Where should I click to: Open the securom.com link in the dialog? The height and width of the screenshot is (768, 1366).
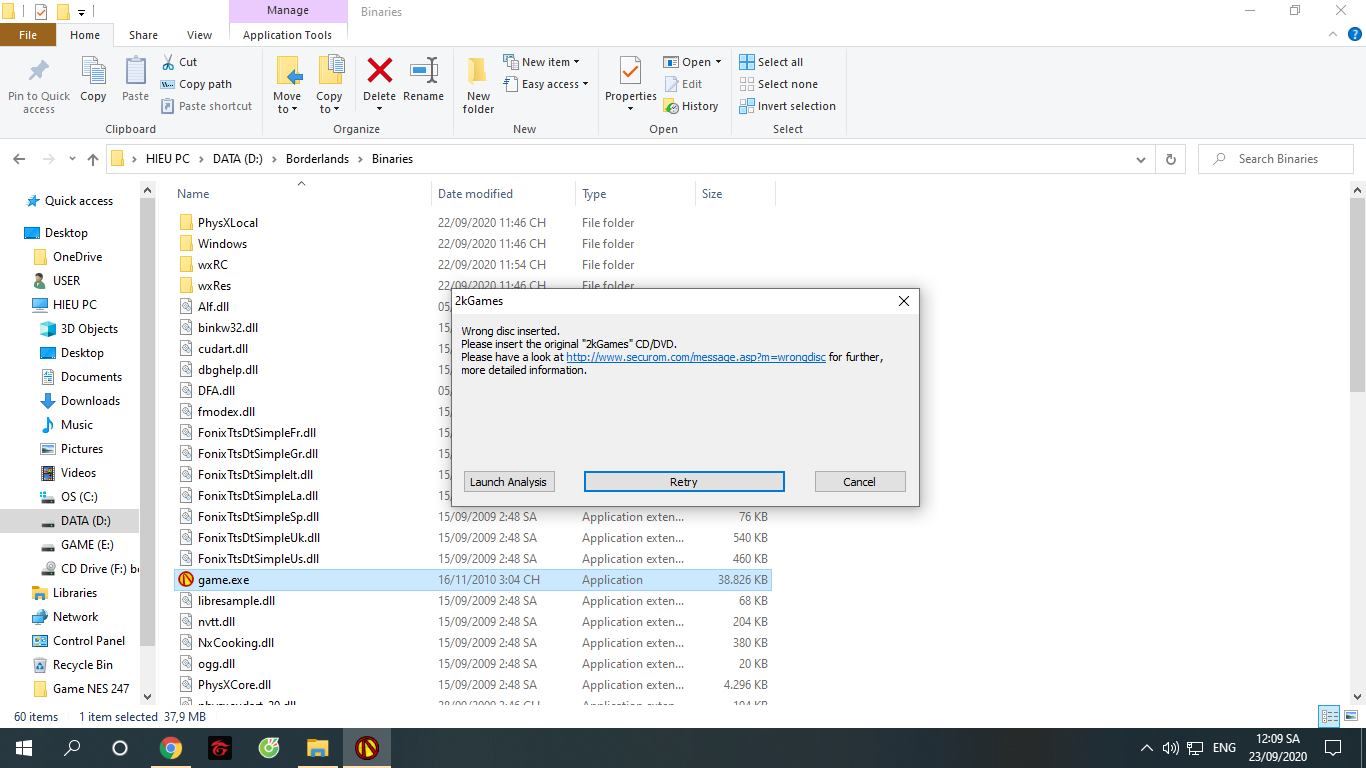point(695,357)
